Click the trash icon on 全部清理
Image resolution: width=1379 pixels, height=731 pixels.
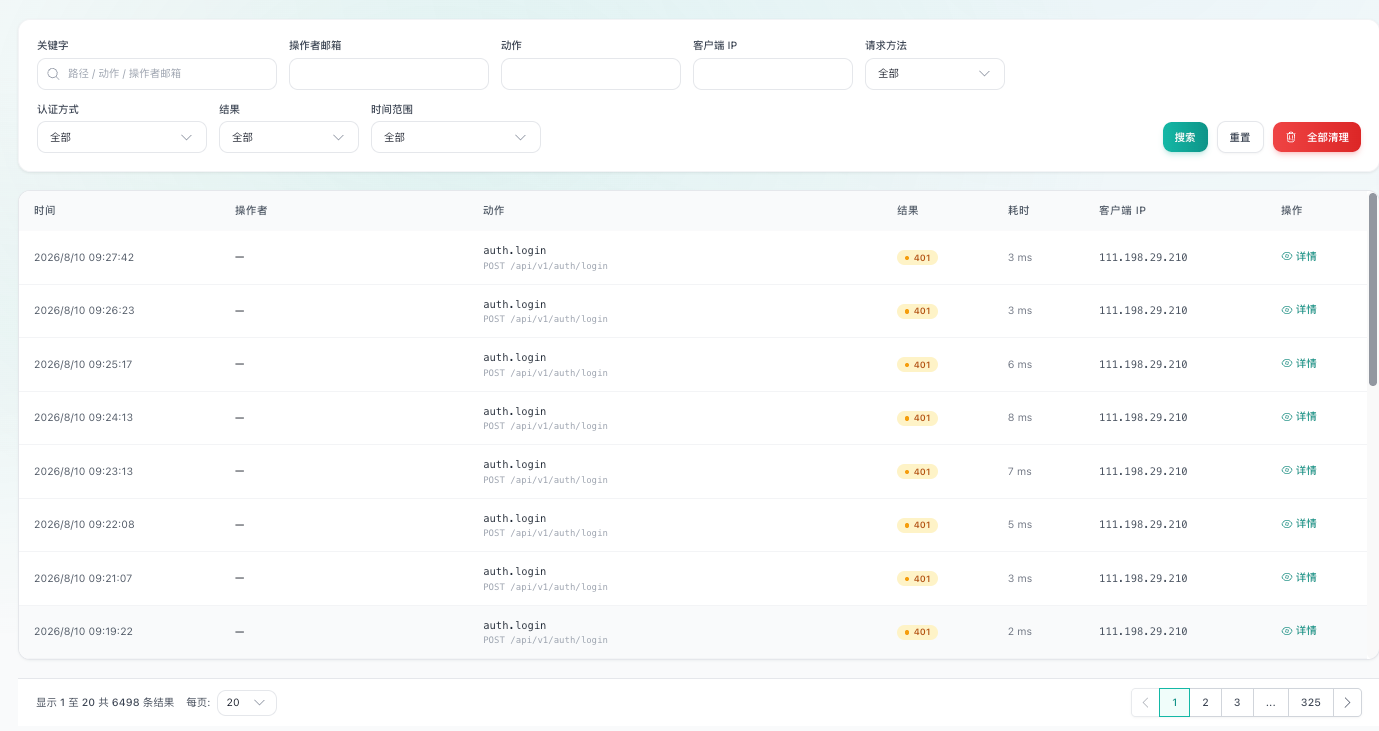(x=1291, y=137)
